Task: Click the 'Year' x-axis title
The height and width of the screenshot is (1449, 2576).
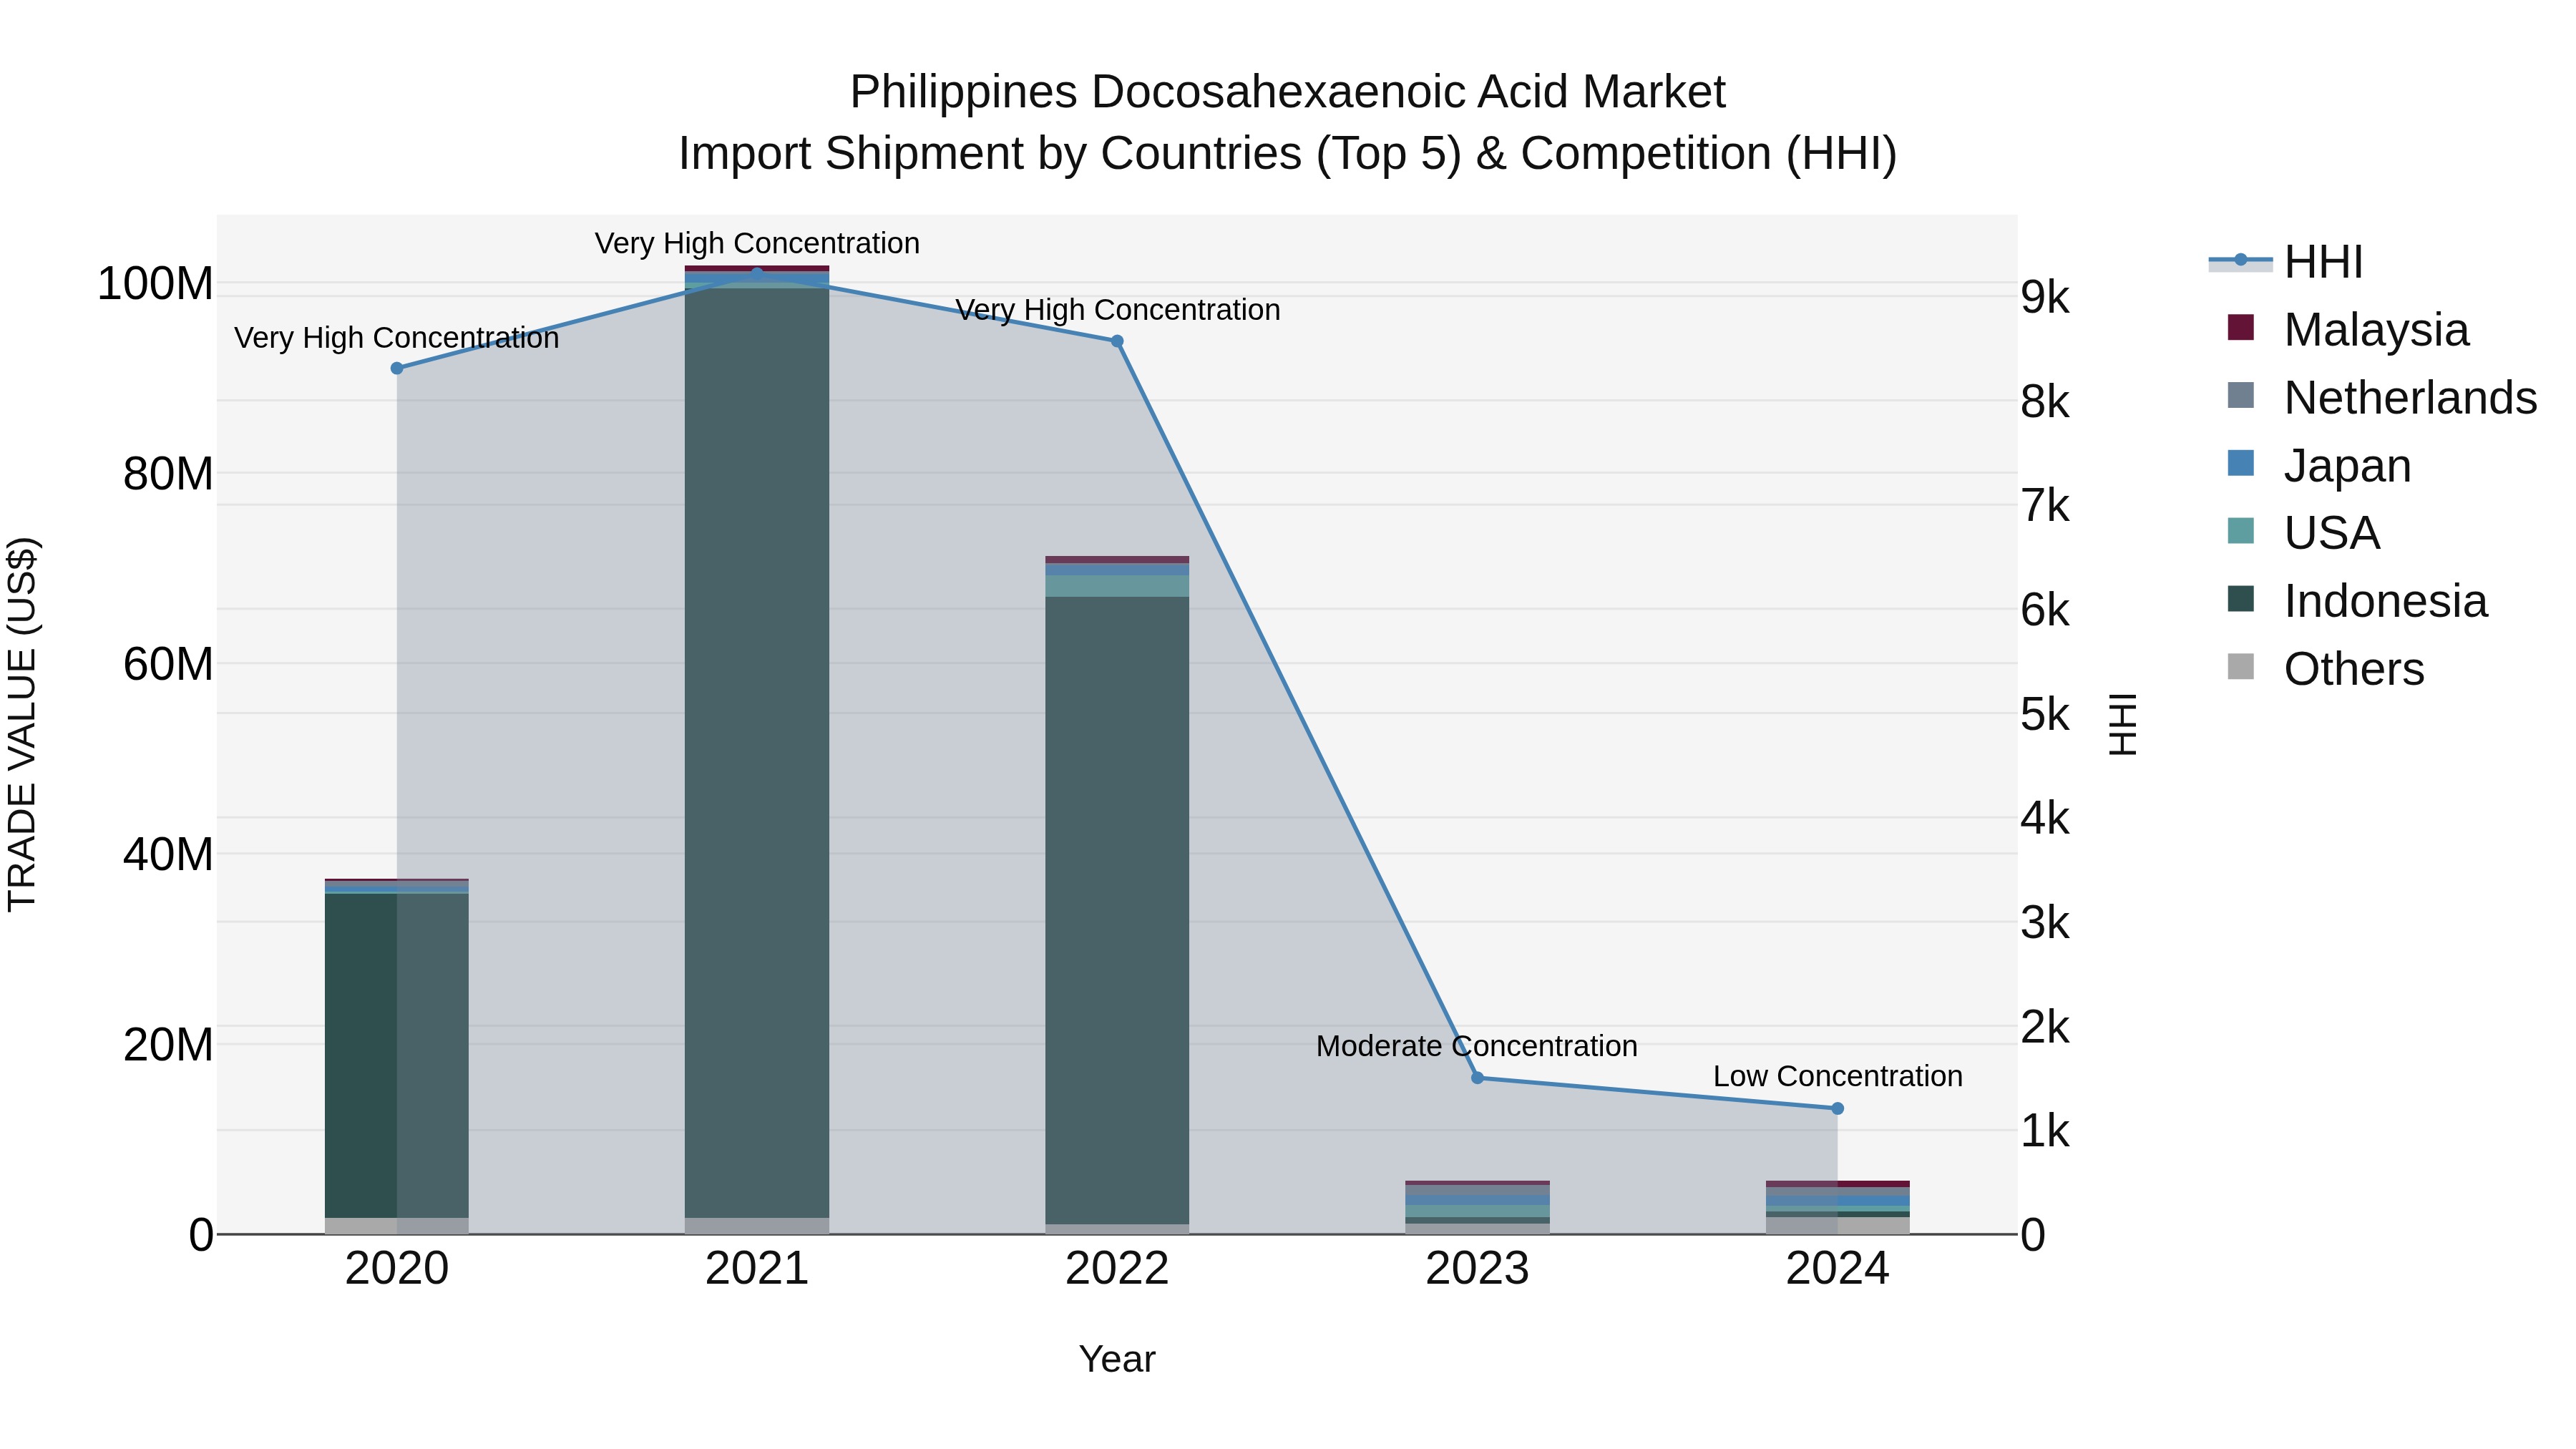Action: (x=1117, y=1359)
